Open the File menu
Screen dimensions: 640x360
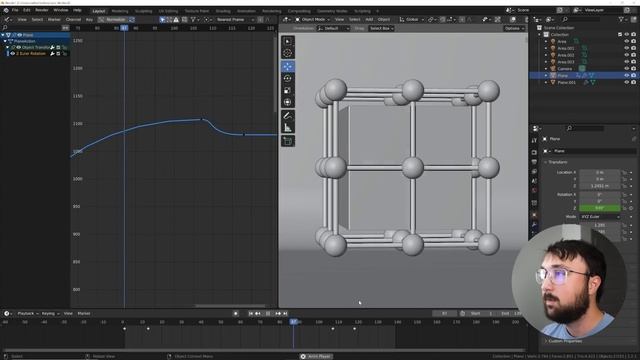(15, 10)
